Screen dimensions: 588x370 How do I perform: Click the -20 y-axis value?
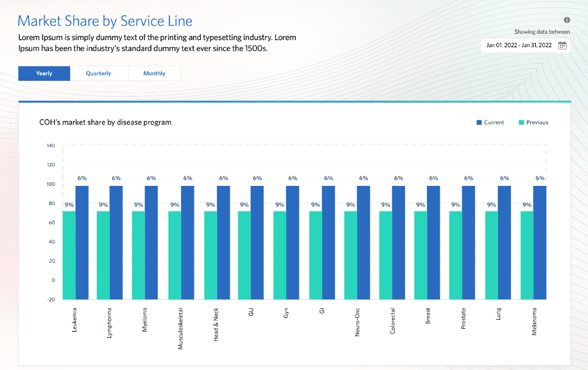coord(51,299)
